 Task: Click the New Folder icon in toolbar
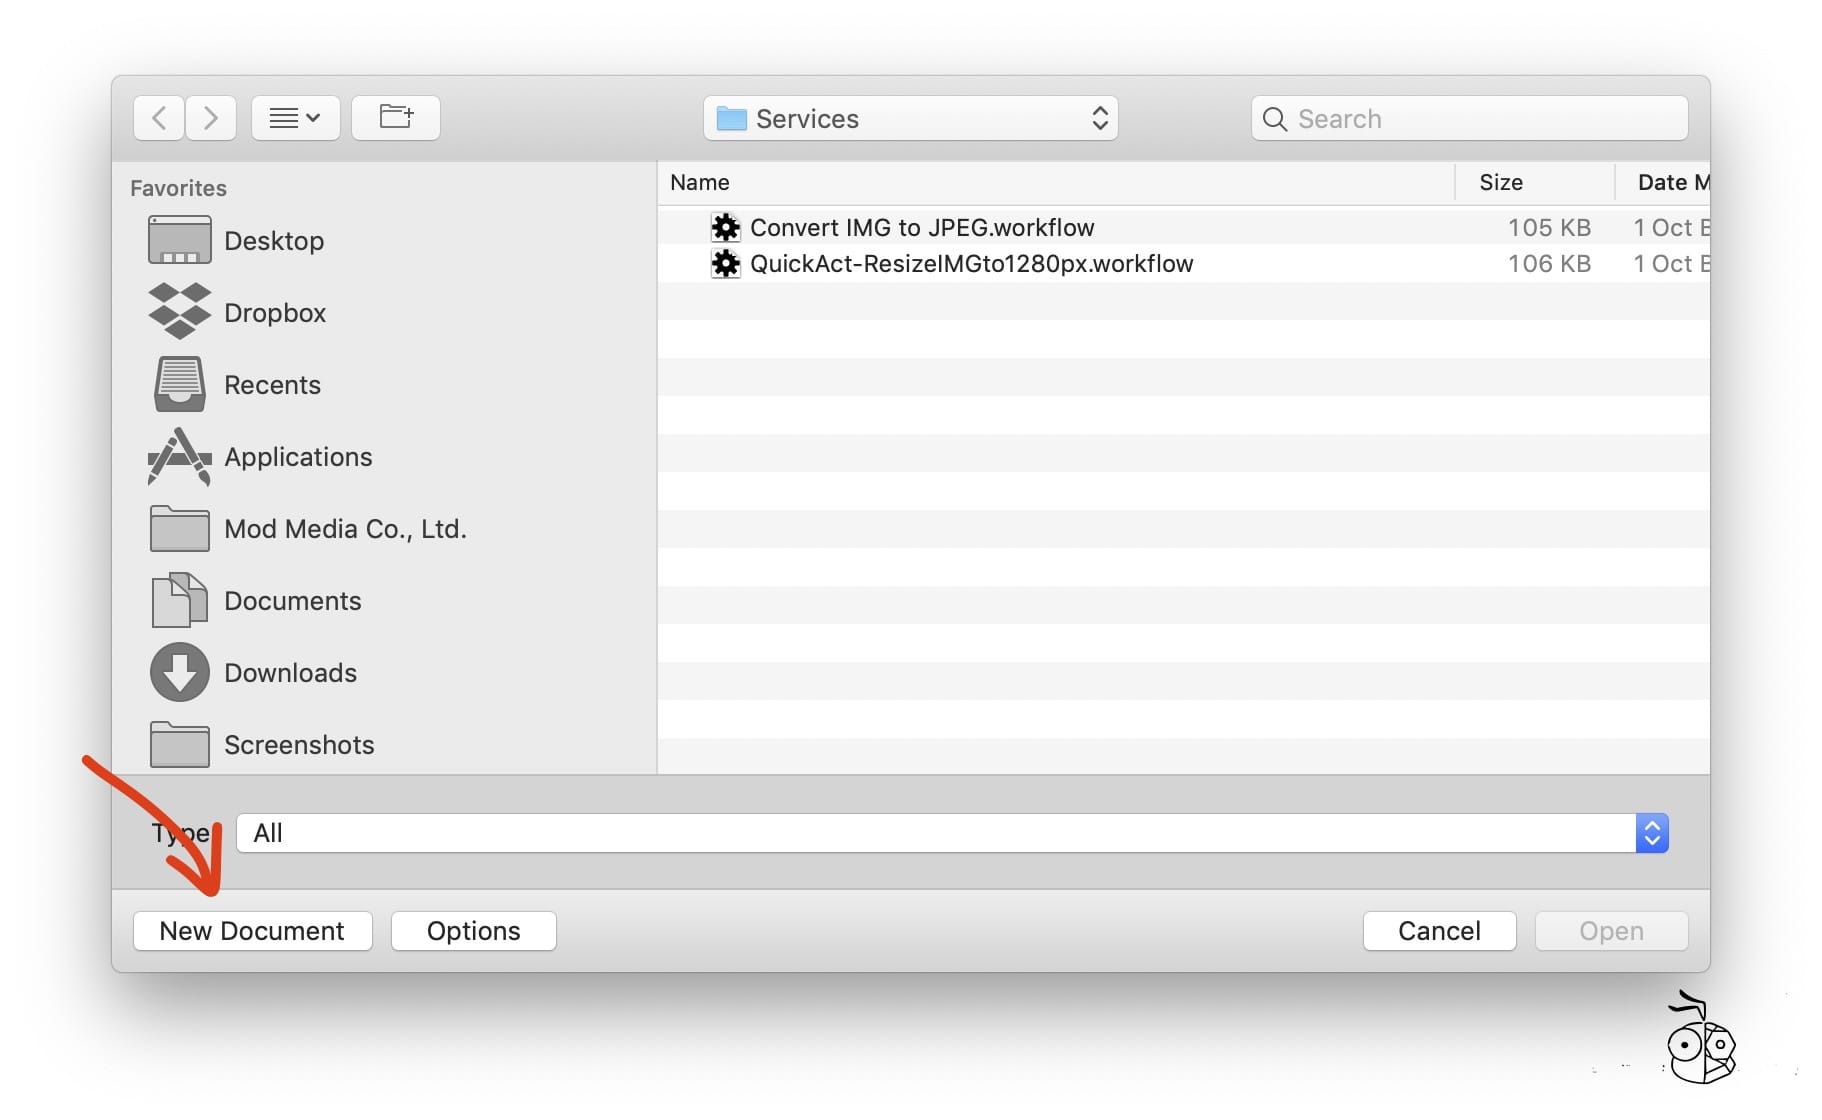(395, 117)
